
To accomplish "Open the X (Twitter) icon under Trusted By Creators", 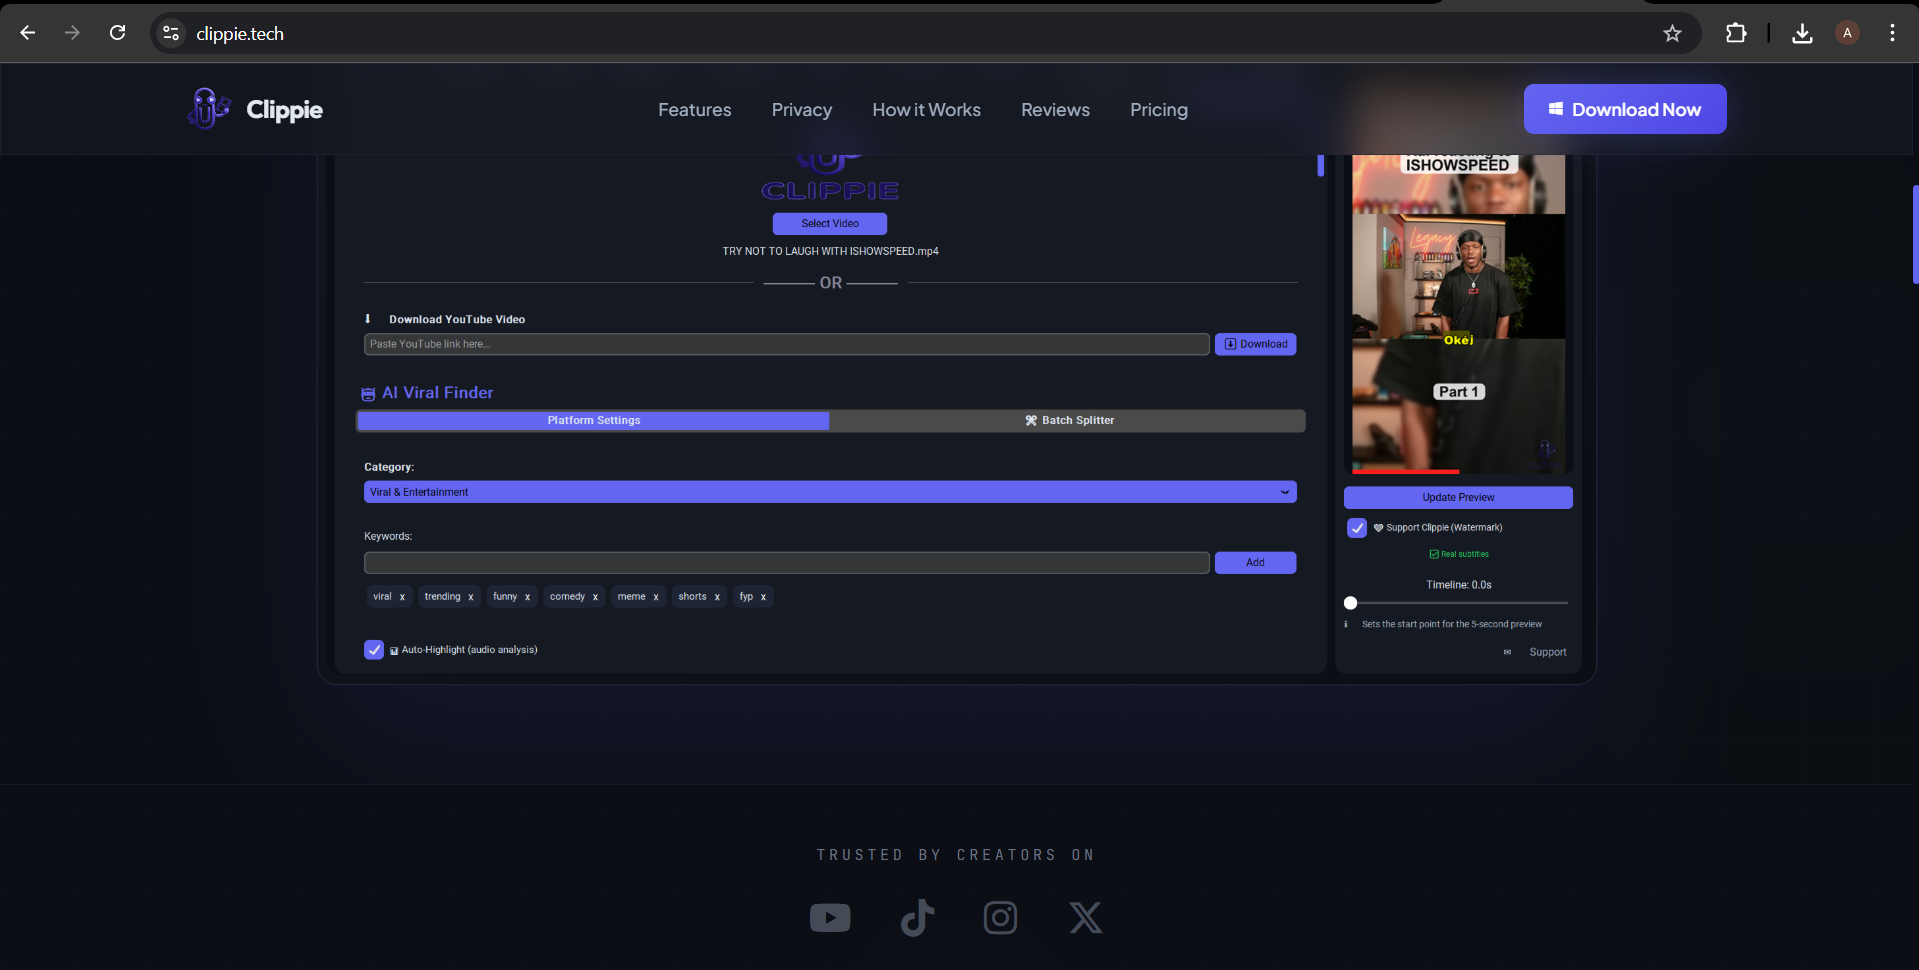I will click(1085, 917).
